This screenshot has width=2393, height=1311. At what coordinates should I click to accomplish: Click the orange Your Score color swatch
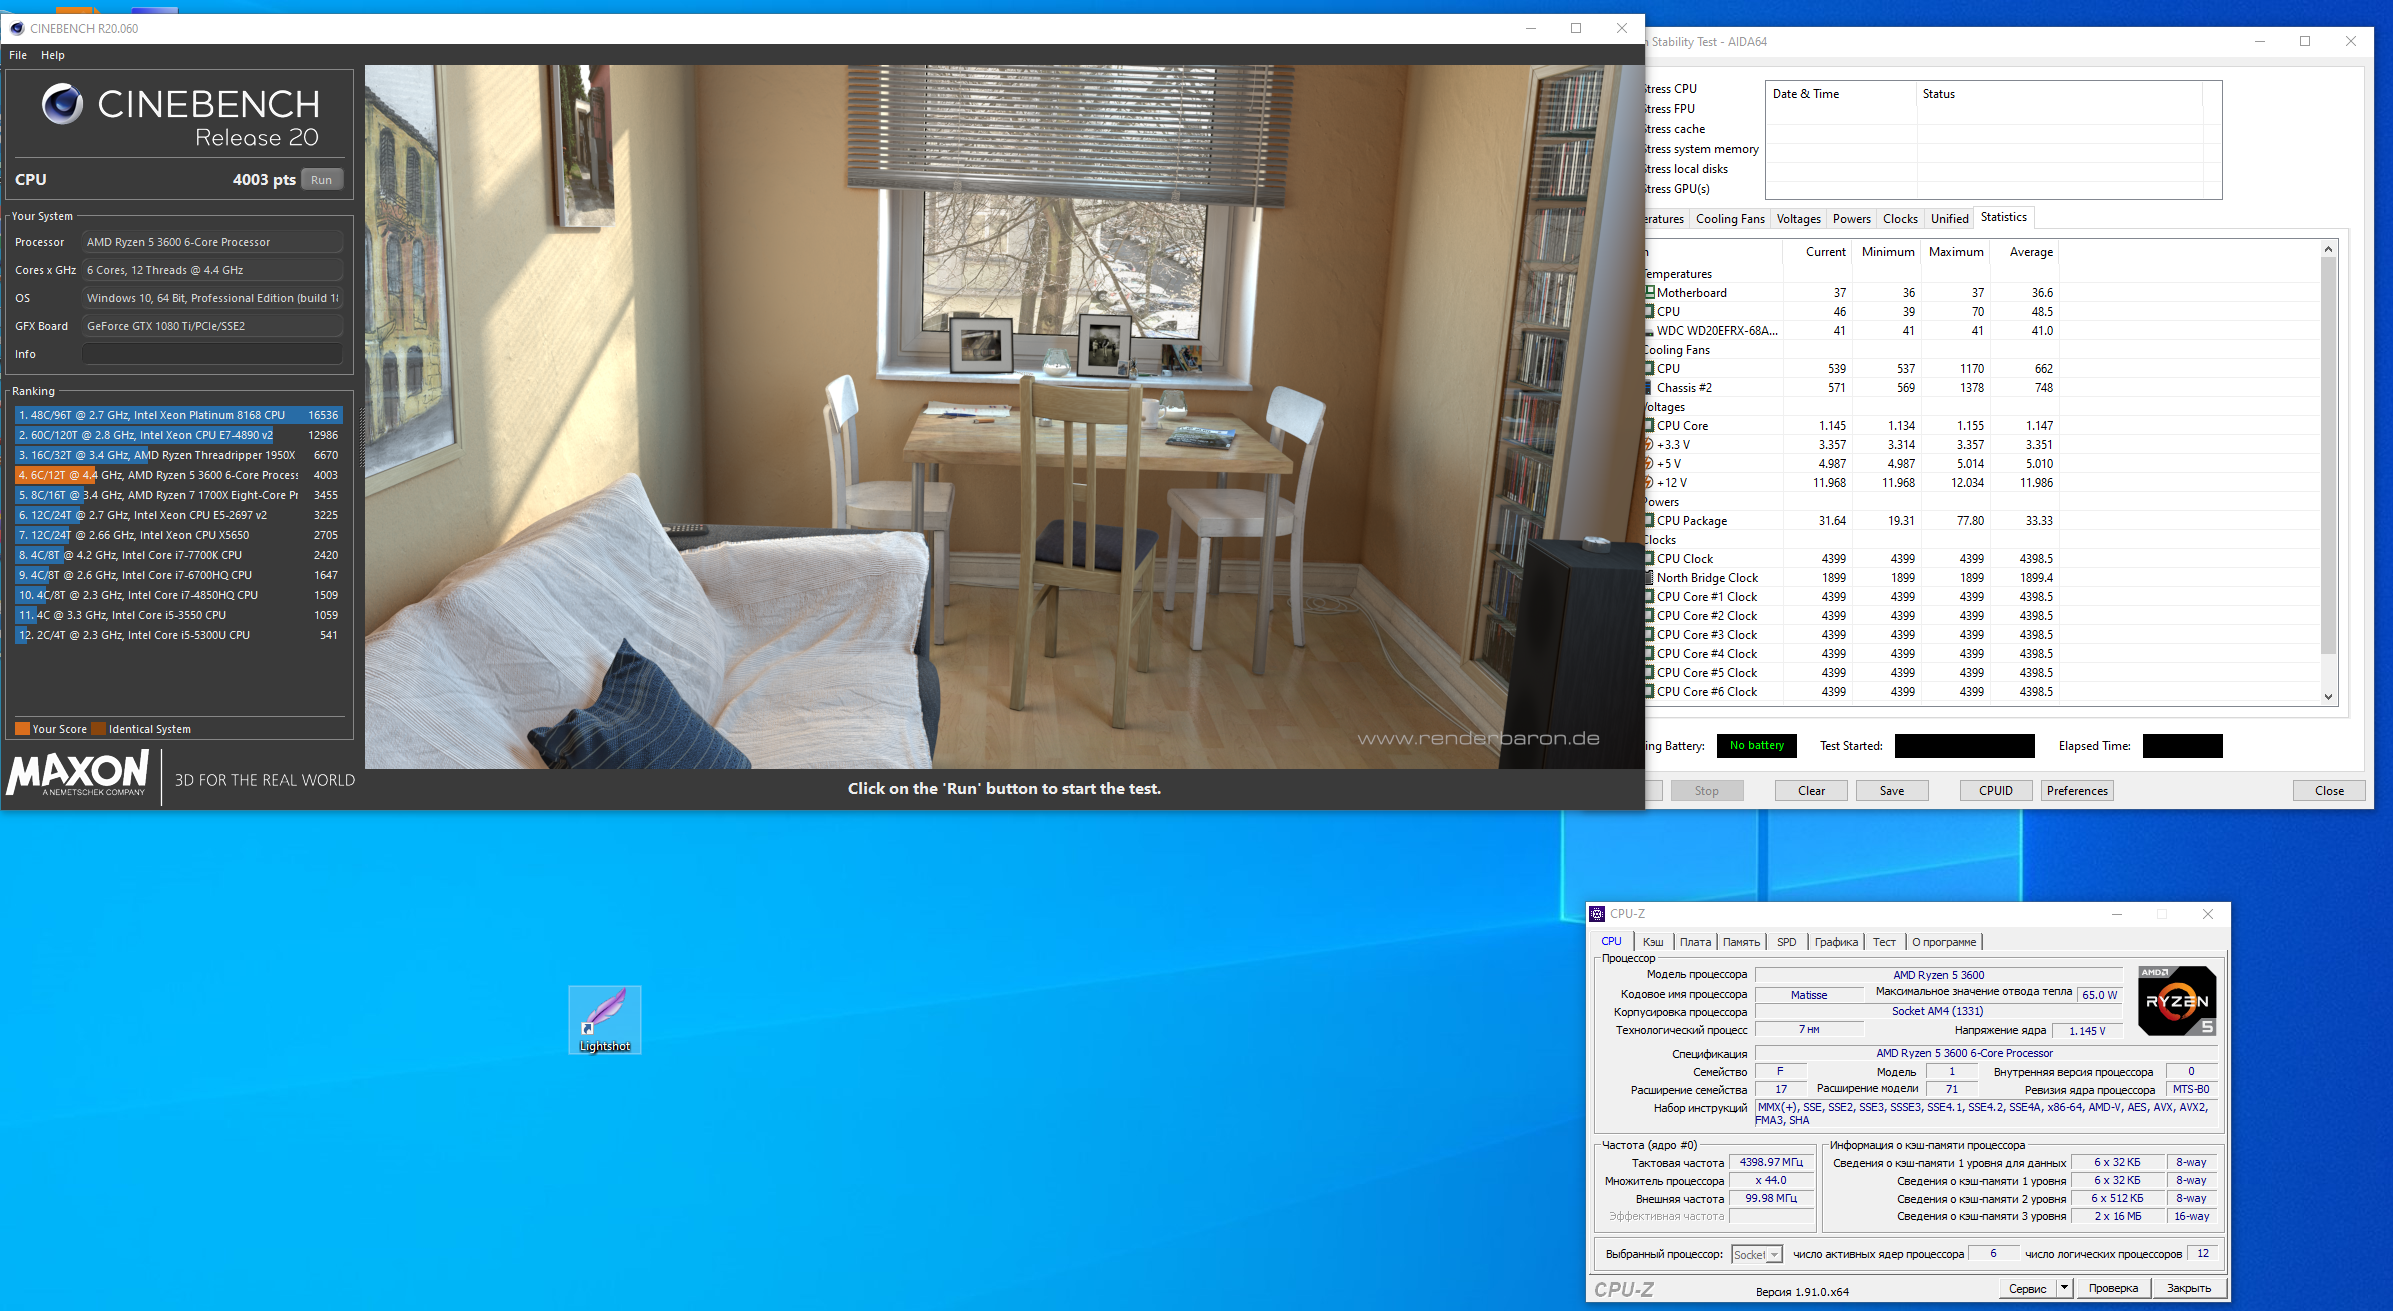pyautogui.click(x=22, y=729)
